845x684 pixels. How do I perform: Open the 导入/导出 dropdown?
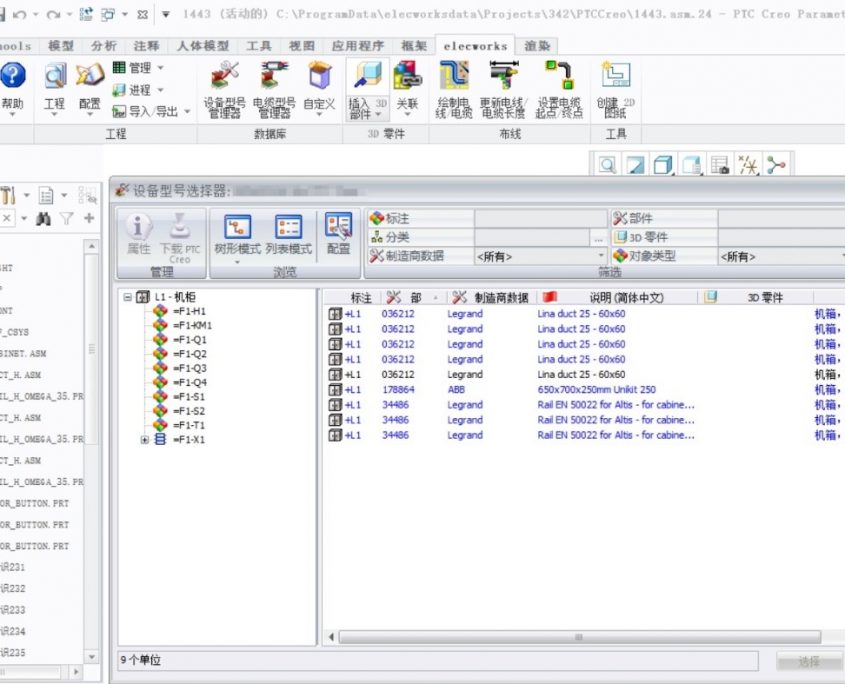coord(151,112)
